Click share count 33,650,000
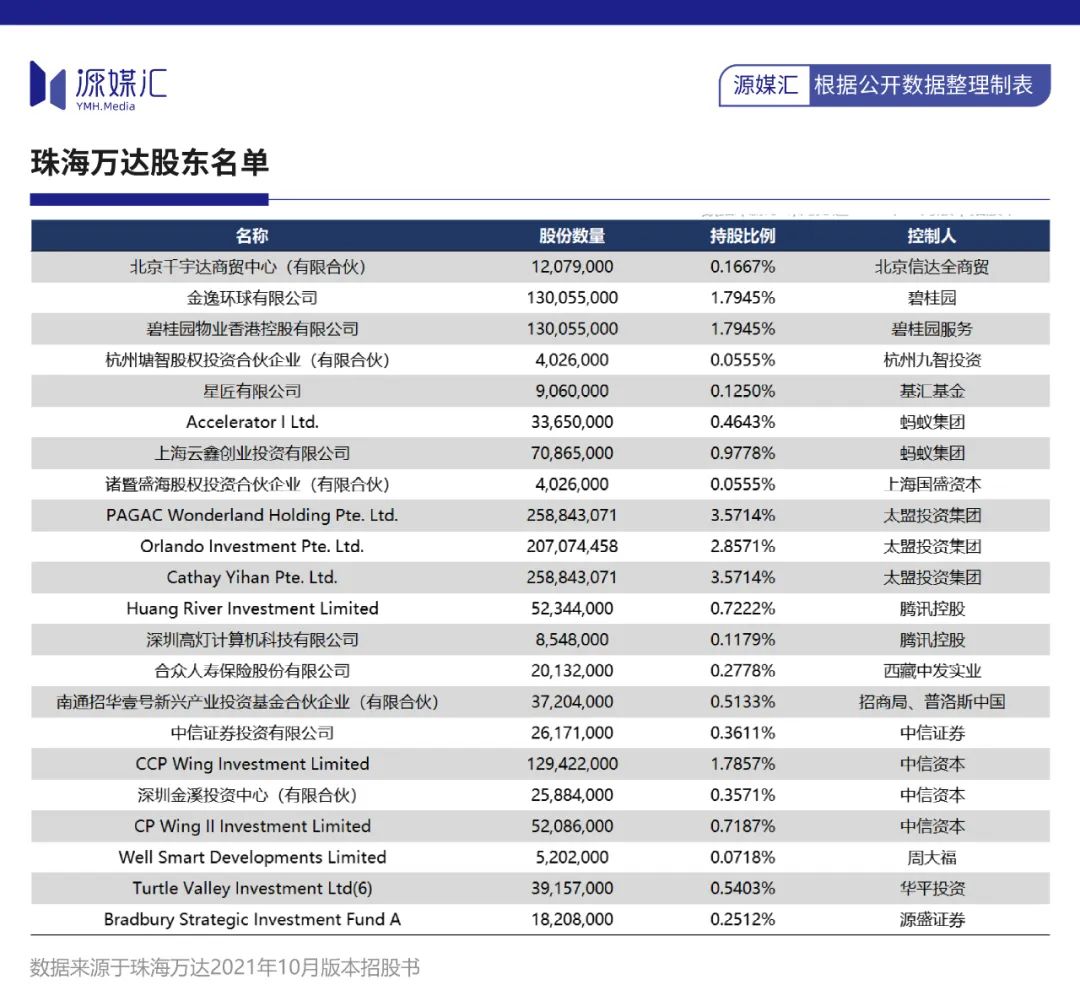This screenshot has height=1001, width=1080. tap(572, 422)
